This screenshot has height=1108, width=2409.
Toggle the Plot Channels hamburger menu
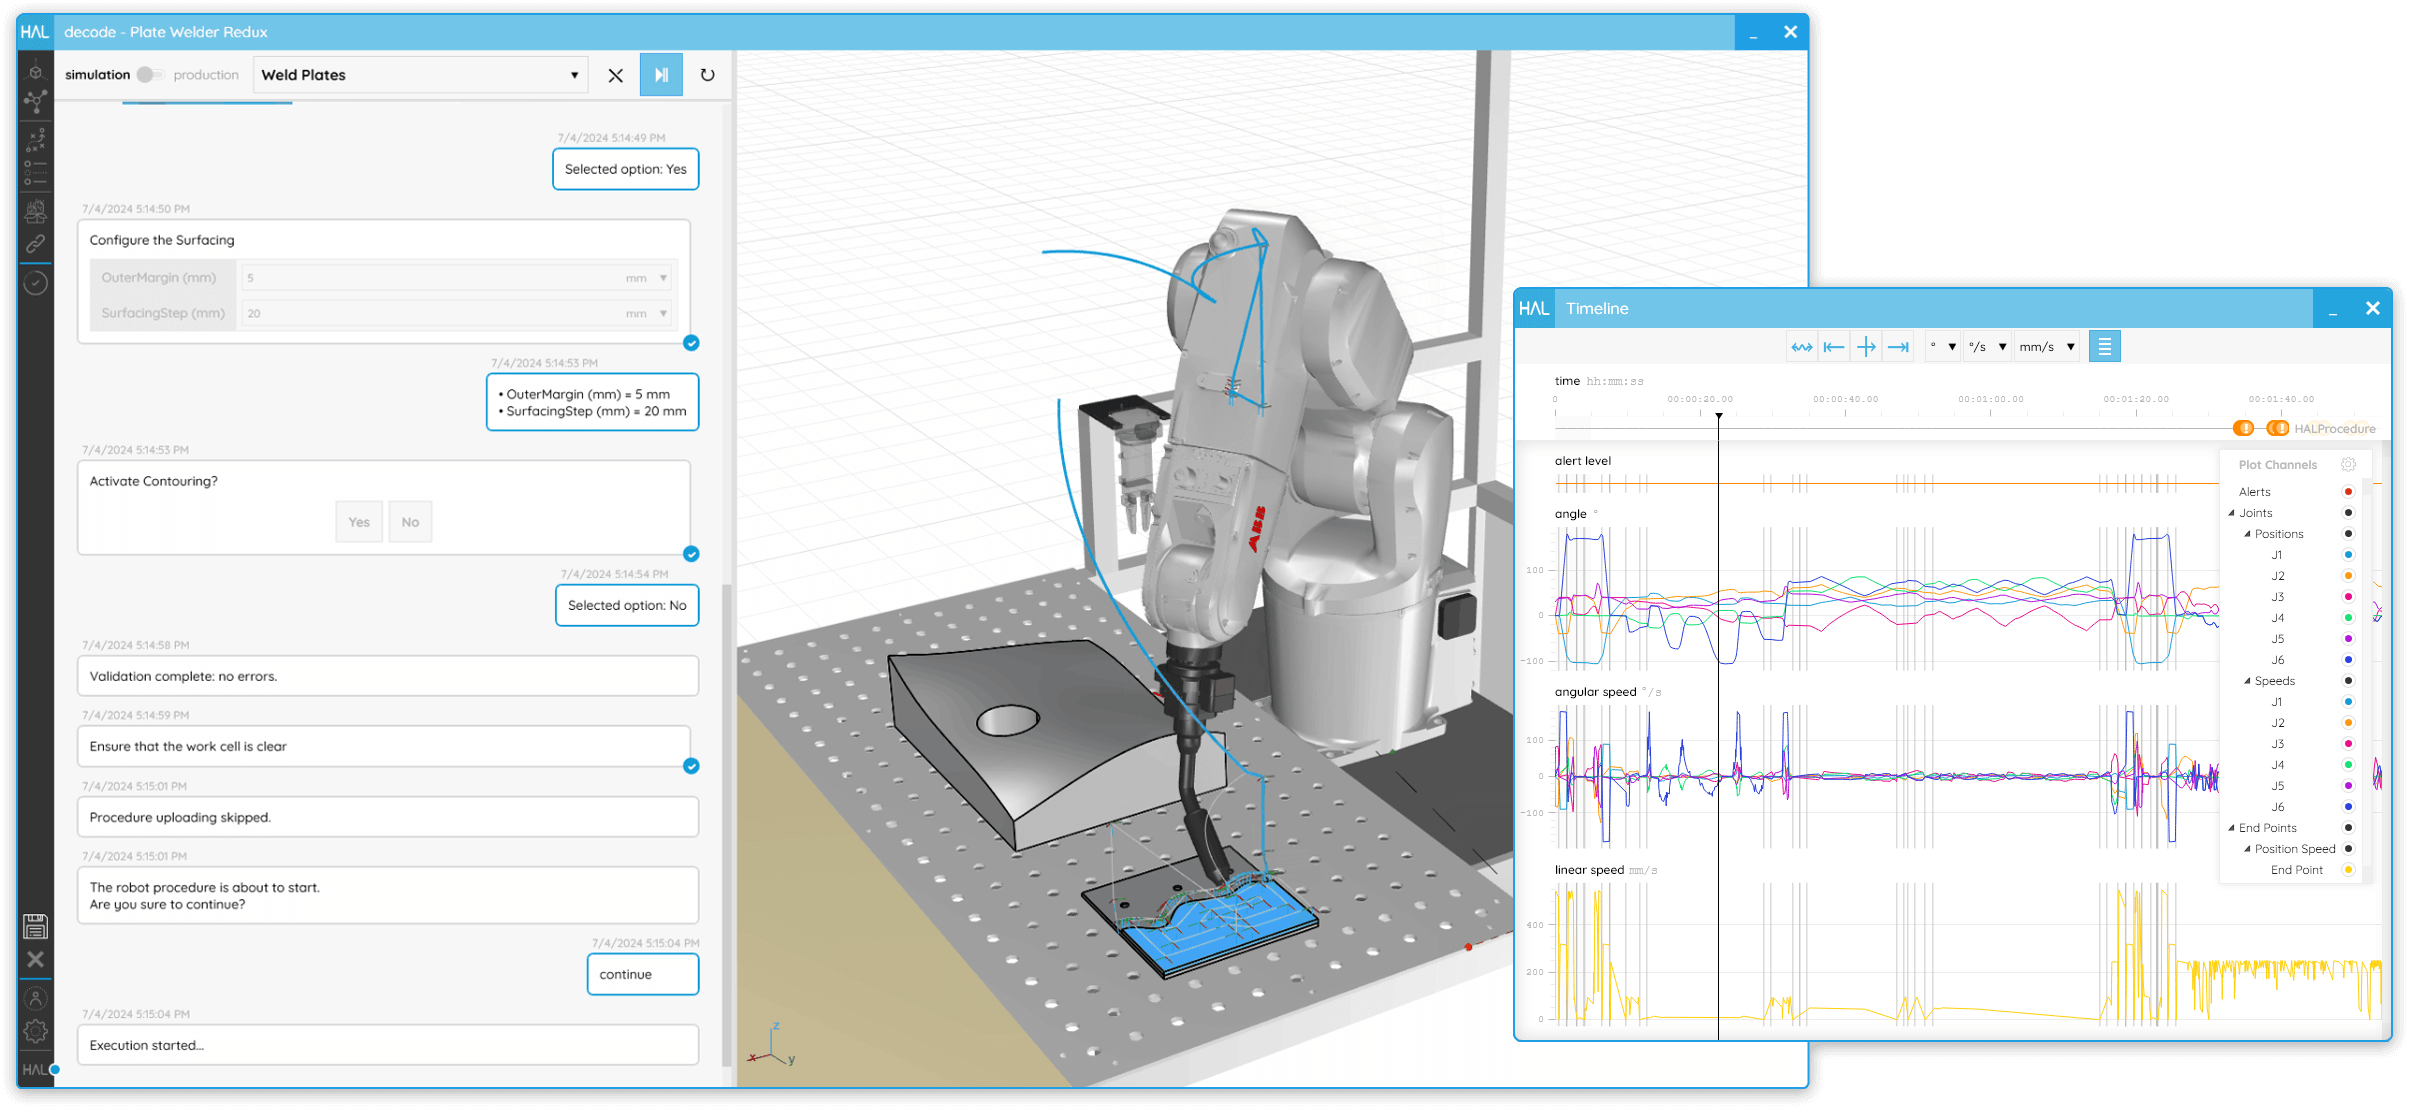2104,347
